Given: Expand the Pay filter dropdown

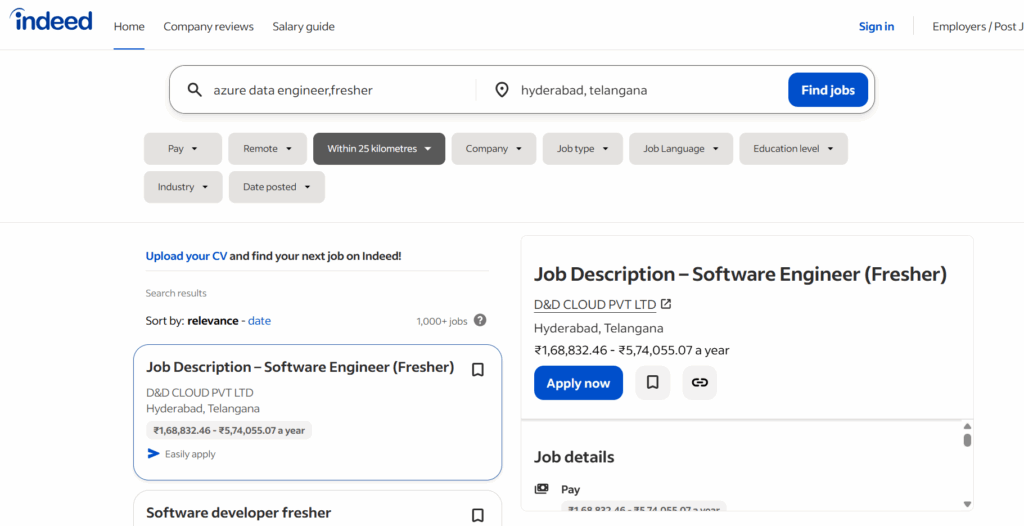Looking at the screenshot, I should 182,149.
